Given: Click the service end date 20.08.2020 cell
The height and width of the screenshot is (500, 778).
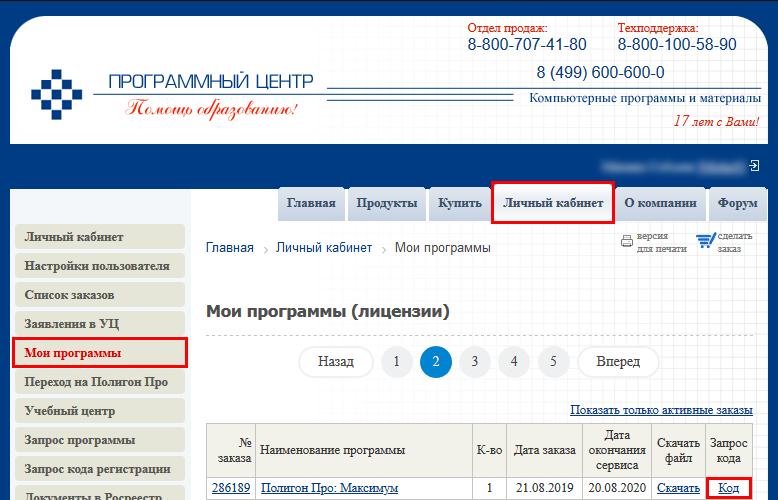Looking at the screenshot, I should [617, 488].
